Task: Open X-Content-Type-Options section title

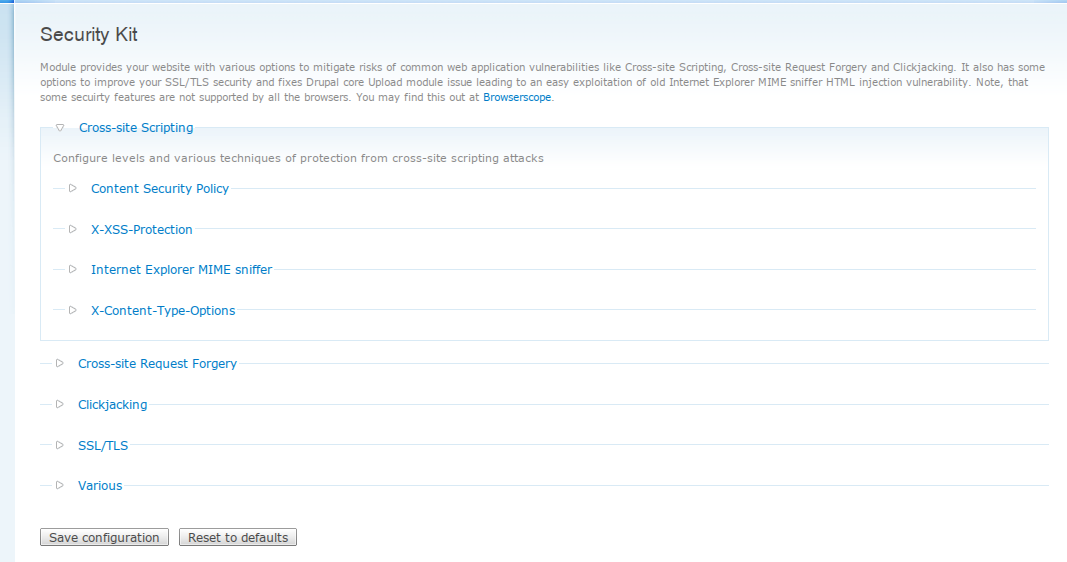Action: coord(163,310)
